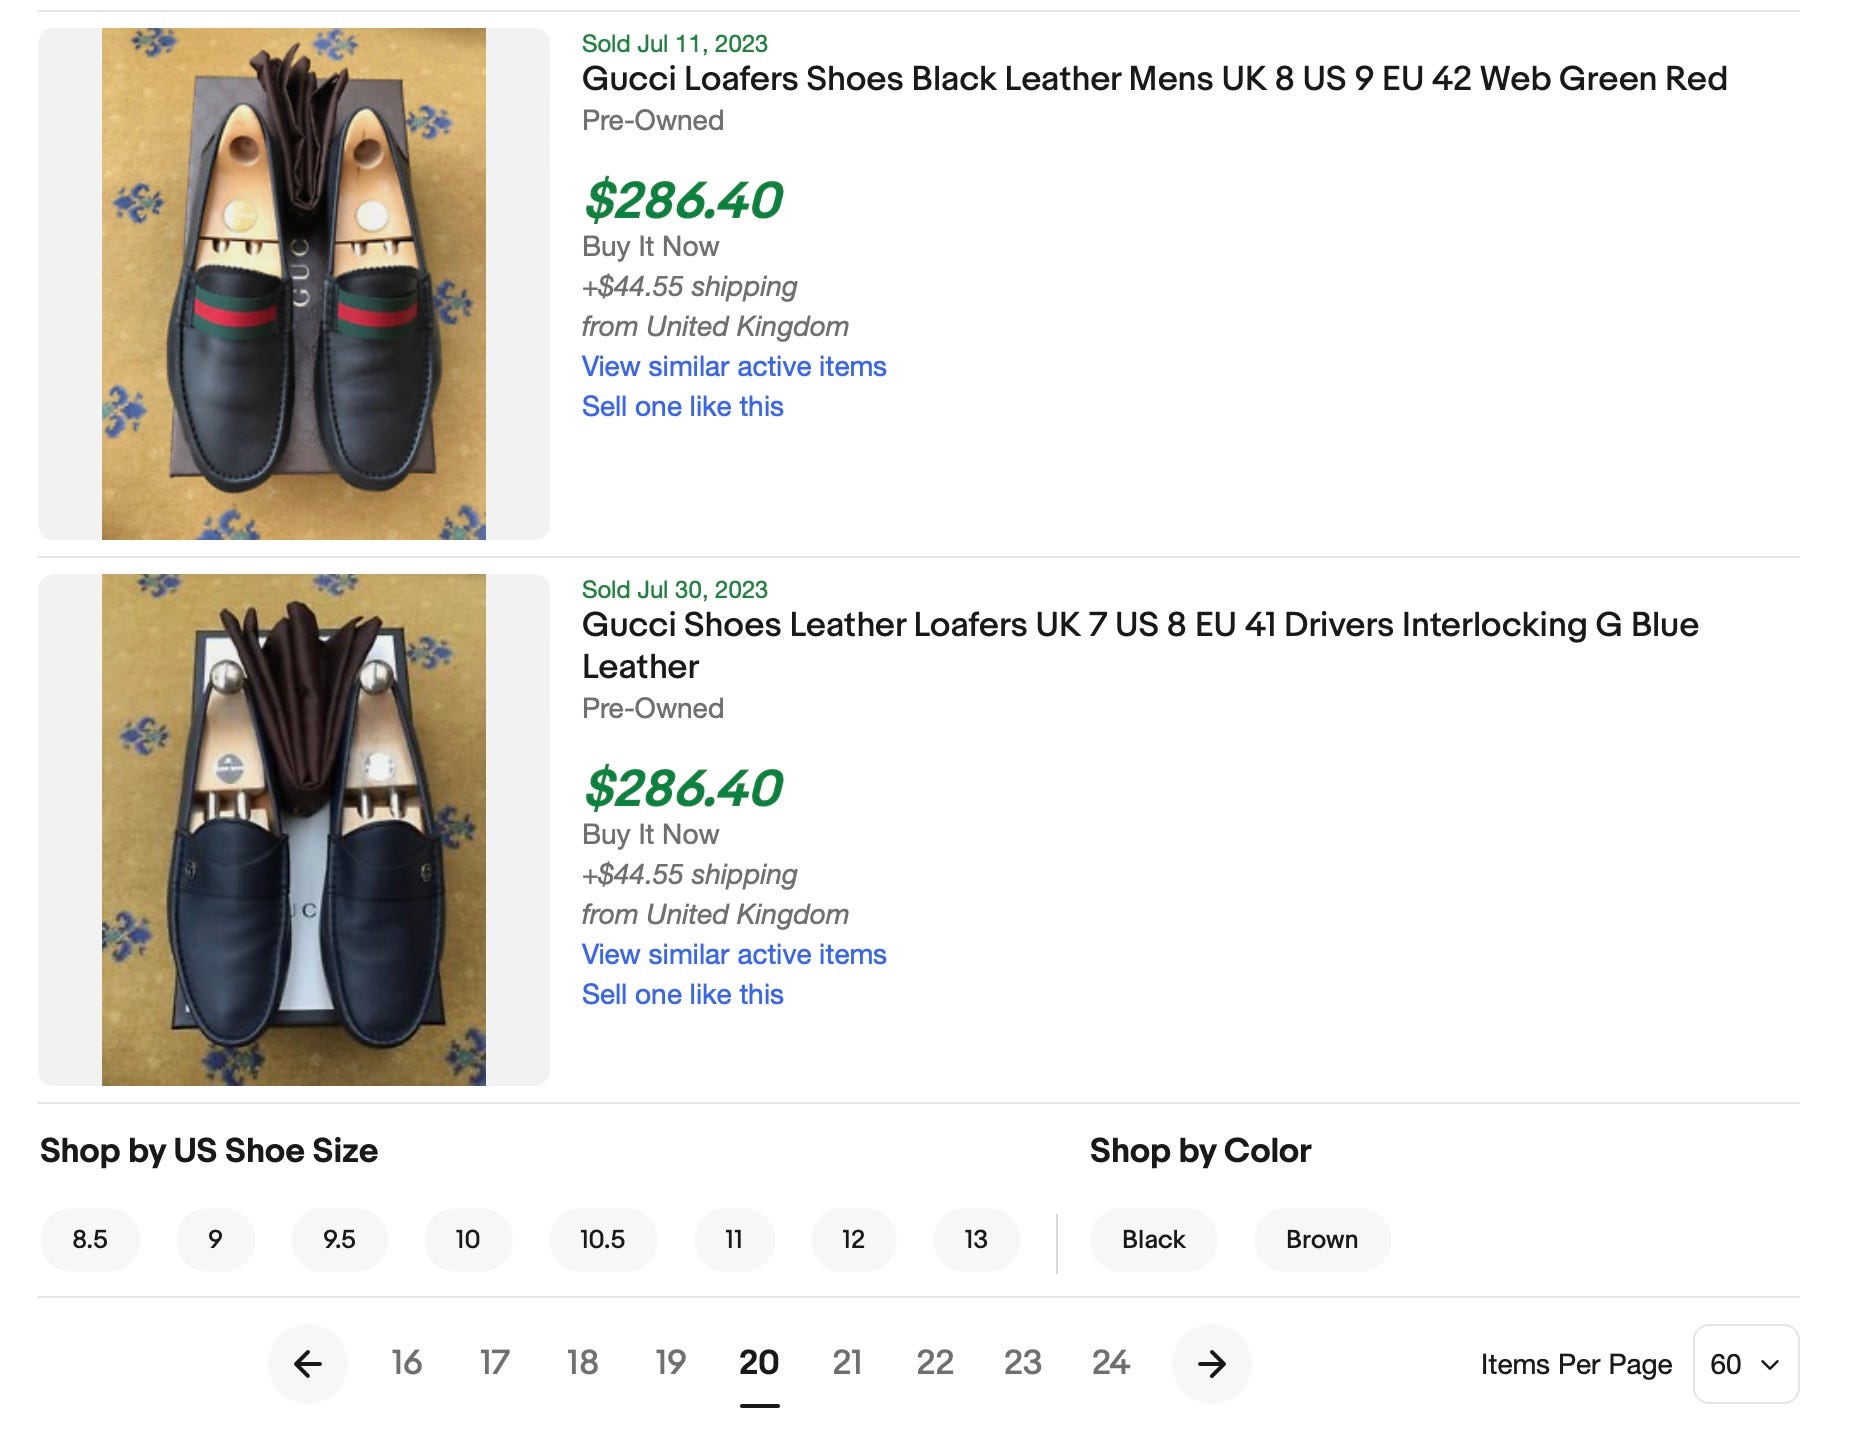Filter by US shoe size 9.5
The width and height of the screenshot is (1856, 1448).
coord(339,1240)
